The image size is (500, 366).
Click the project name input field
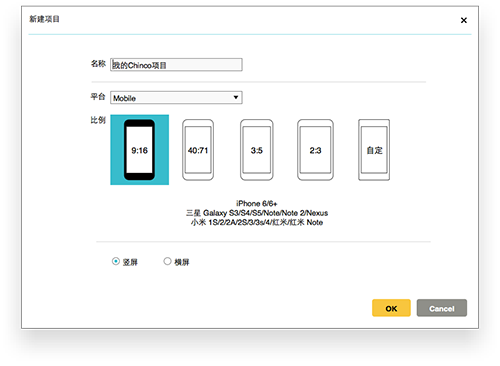tap(176, 65)
